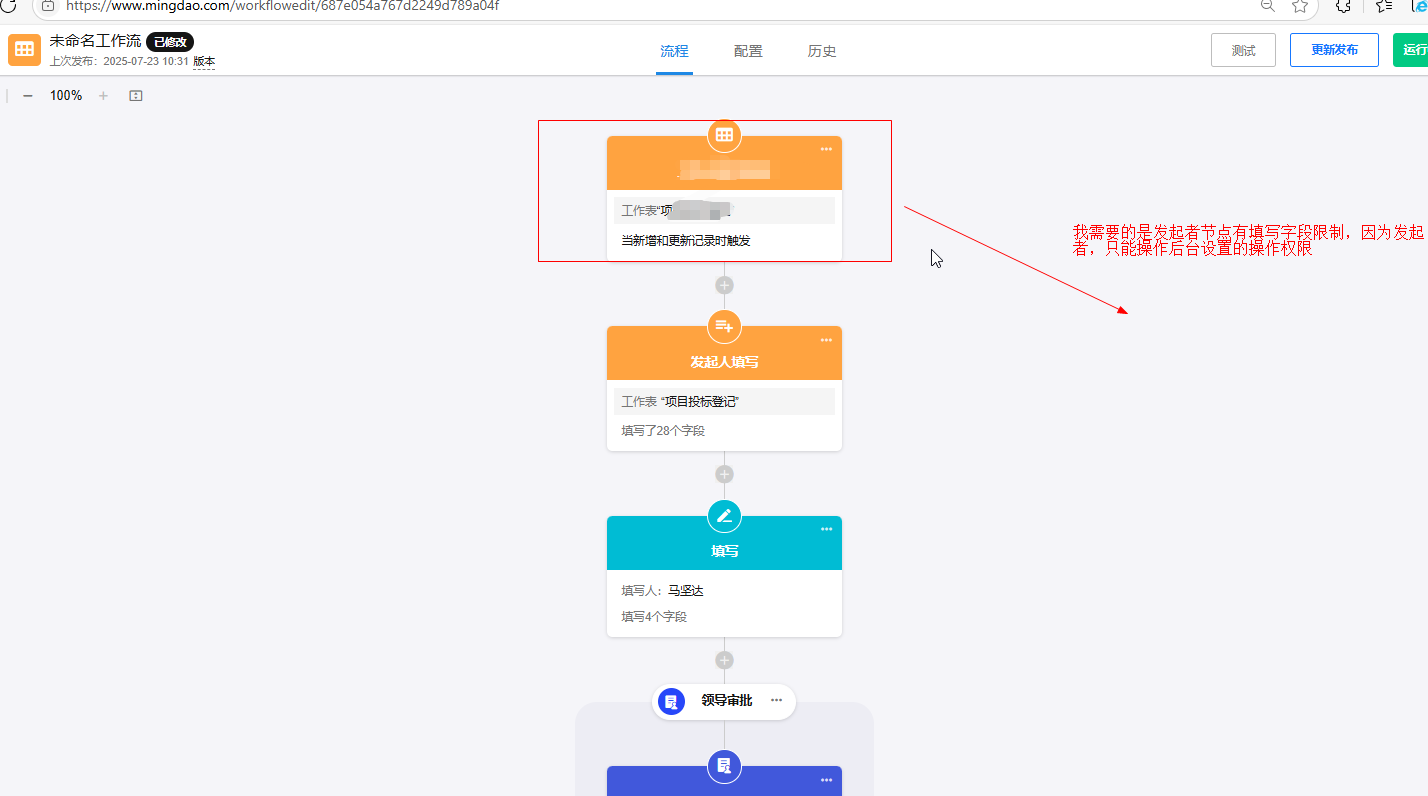Click the 100% zoom level value

click(66, 96)
